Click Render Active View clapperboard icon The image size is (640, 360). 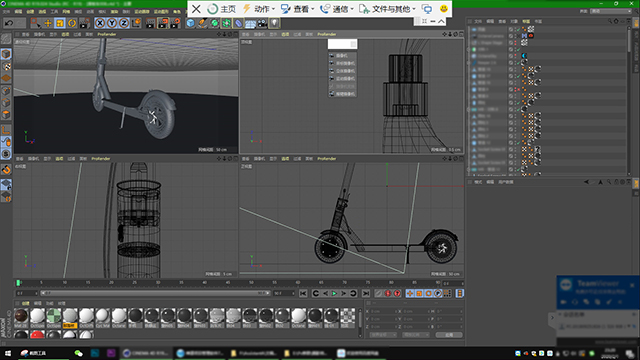pyautogui.click(x=151, y=23)
